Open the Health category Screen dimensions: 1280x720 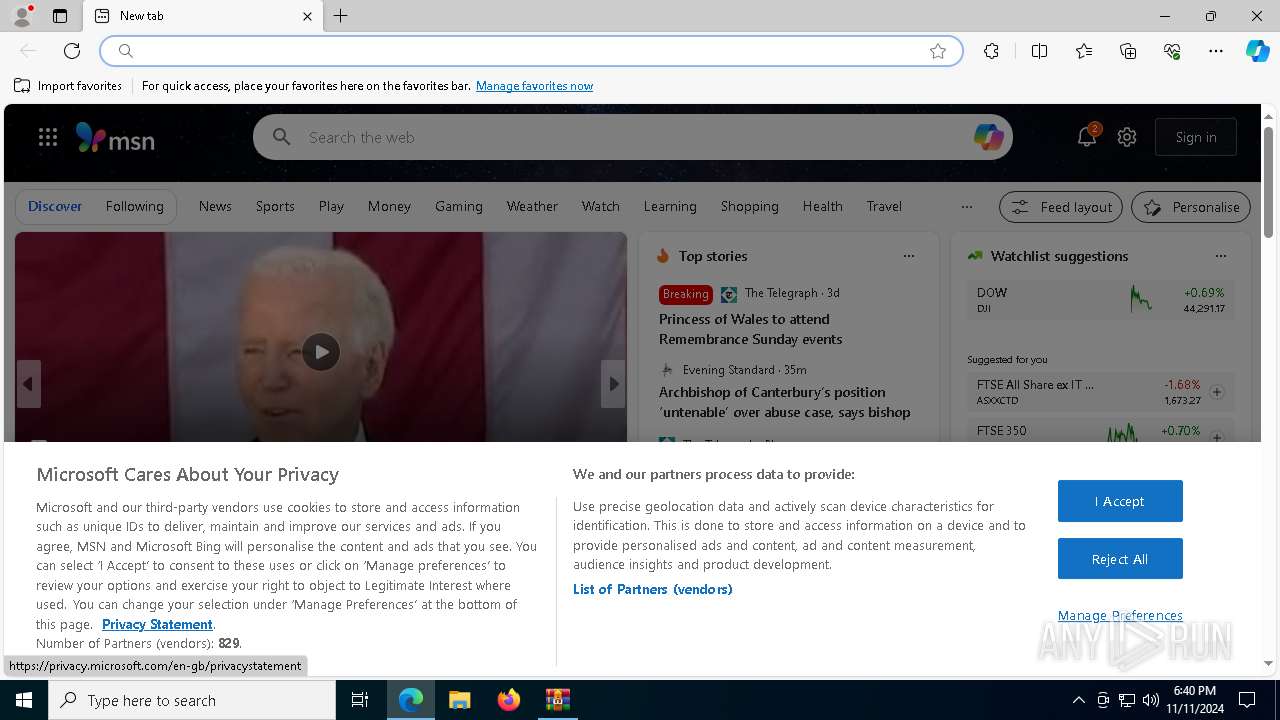click(822, 206)
